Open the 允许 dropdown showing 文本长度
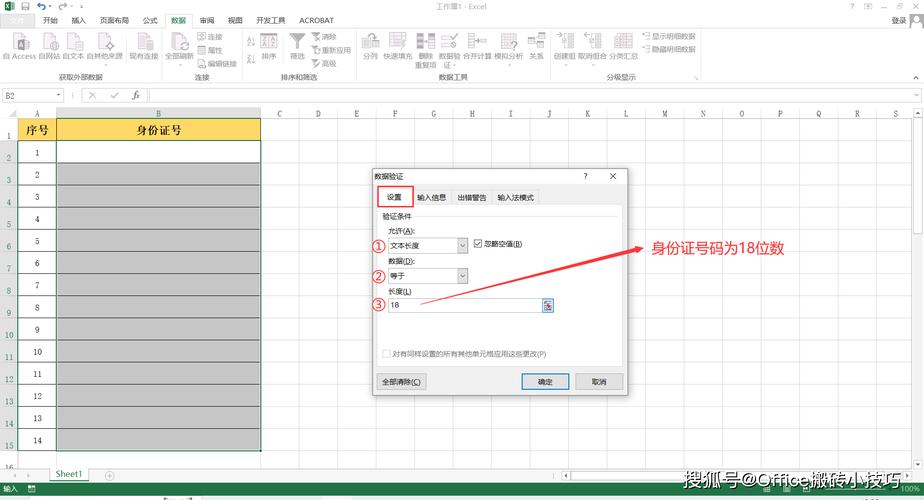Screen dimensions: 924x500 (x=462, y=245)
